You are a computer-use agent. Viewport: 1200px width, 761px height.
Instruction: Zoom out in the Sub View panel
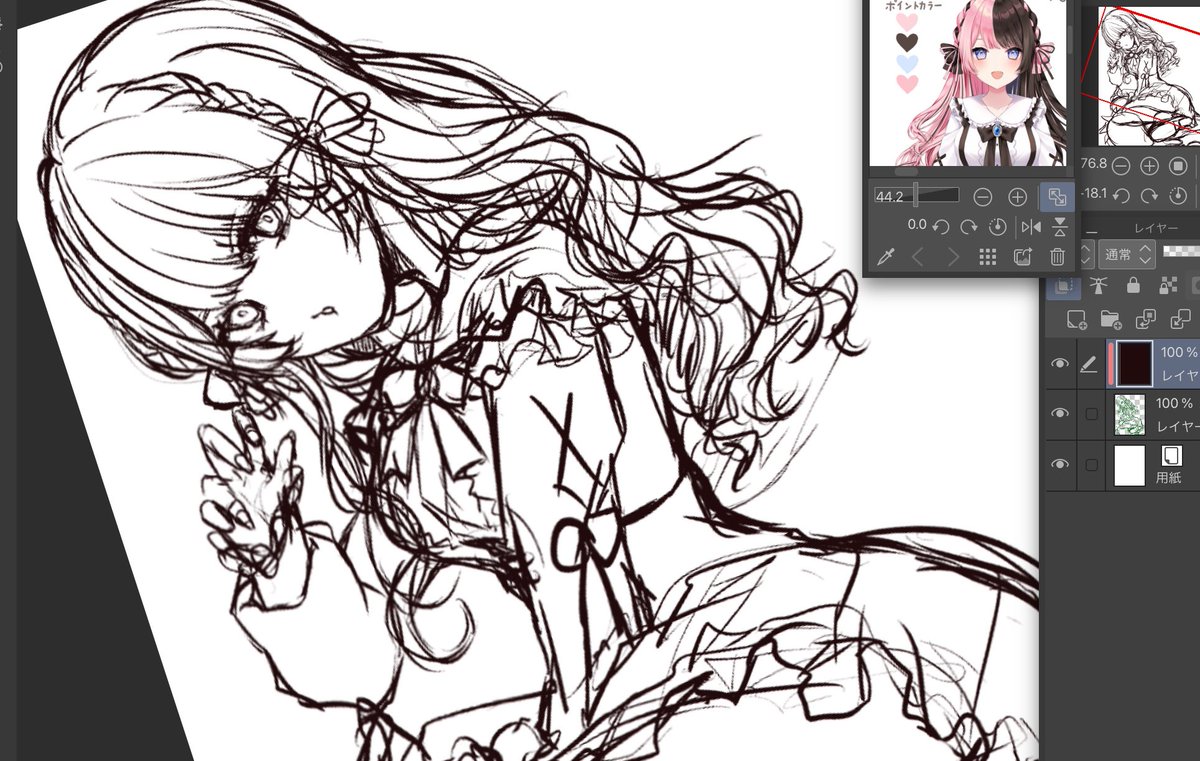(x=983, y=197)
